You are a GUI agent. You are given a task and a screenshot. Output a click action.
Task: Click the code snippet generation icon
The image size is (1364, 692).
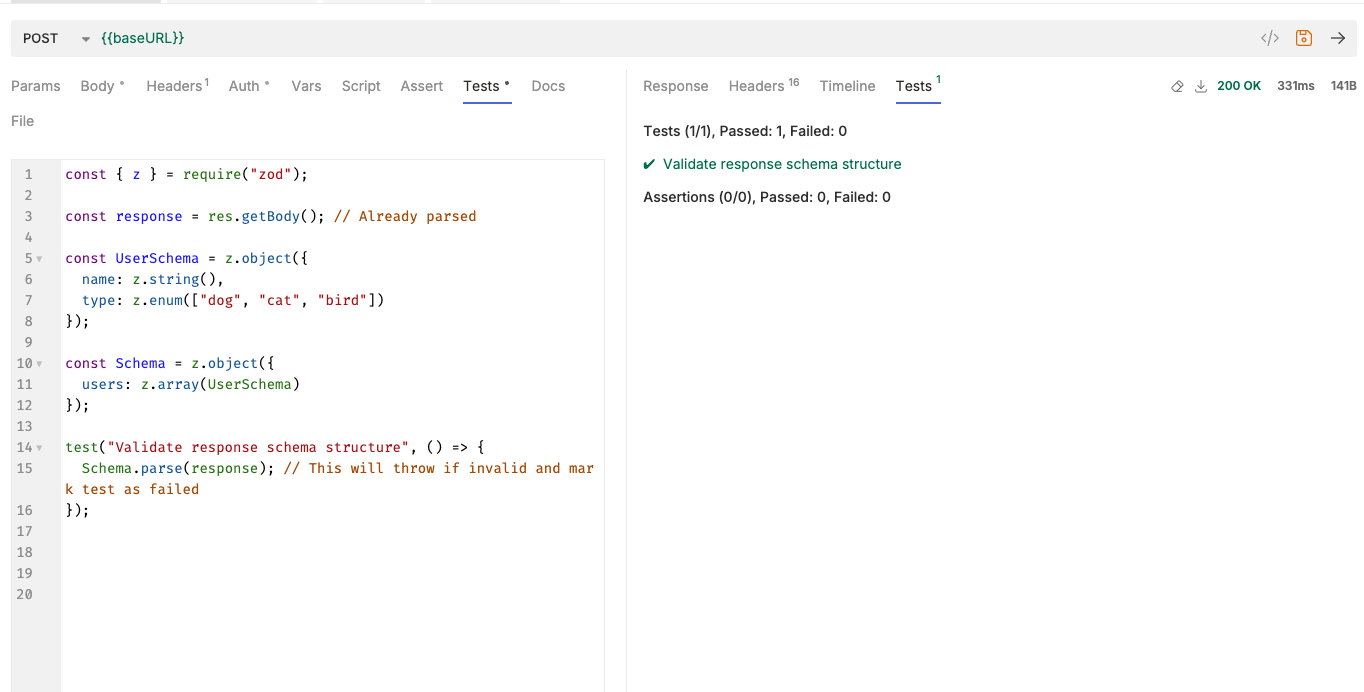(x=1269, y=37)
